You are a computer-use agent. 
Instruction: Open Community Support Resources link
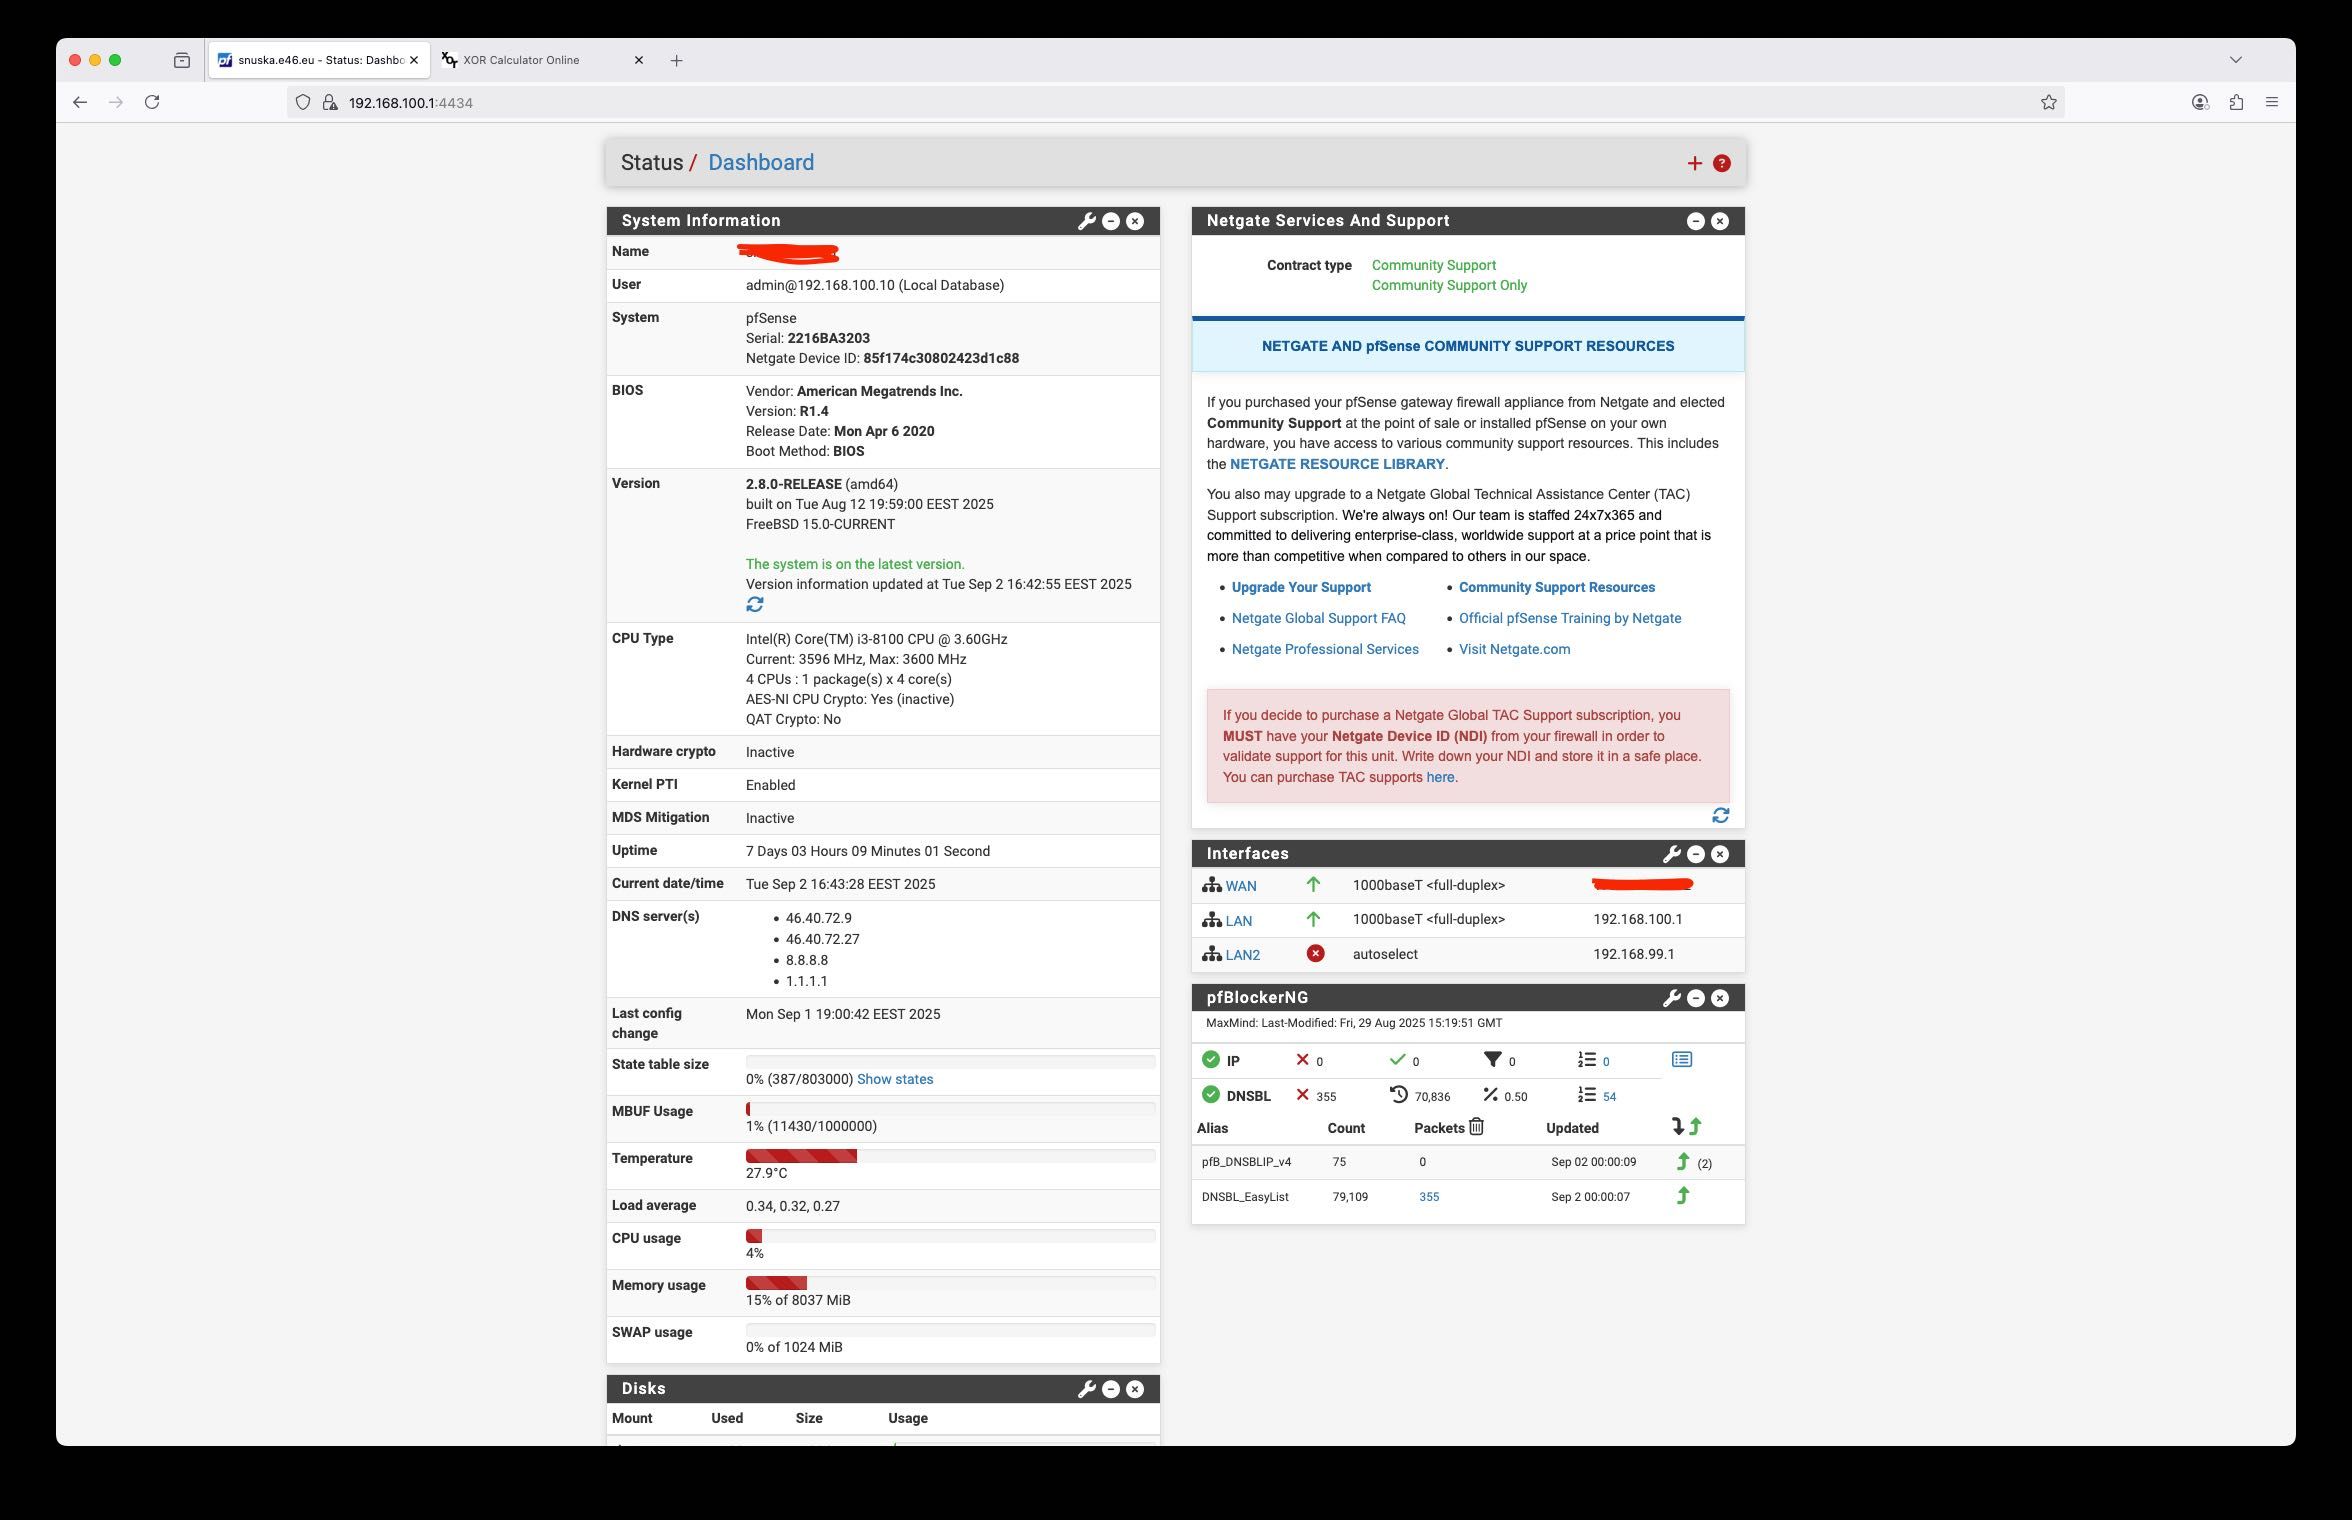[1557, 588]
